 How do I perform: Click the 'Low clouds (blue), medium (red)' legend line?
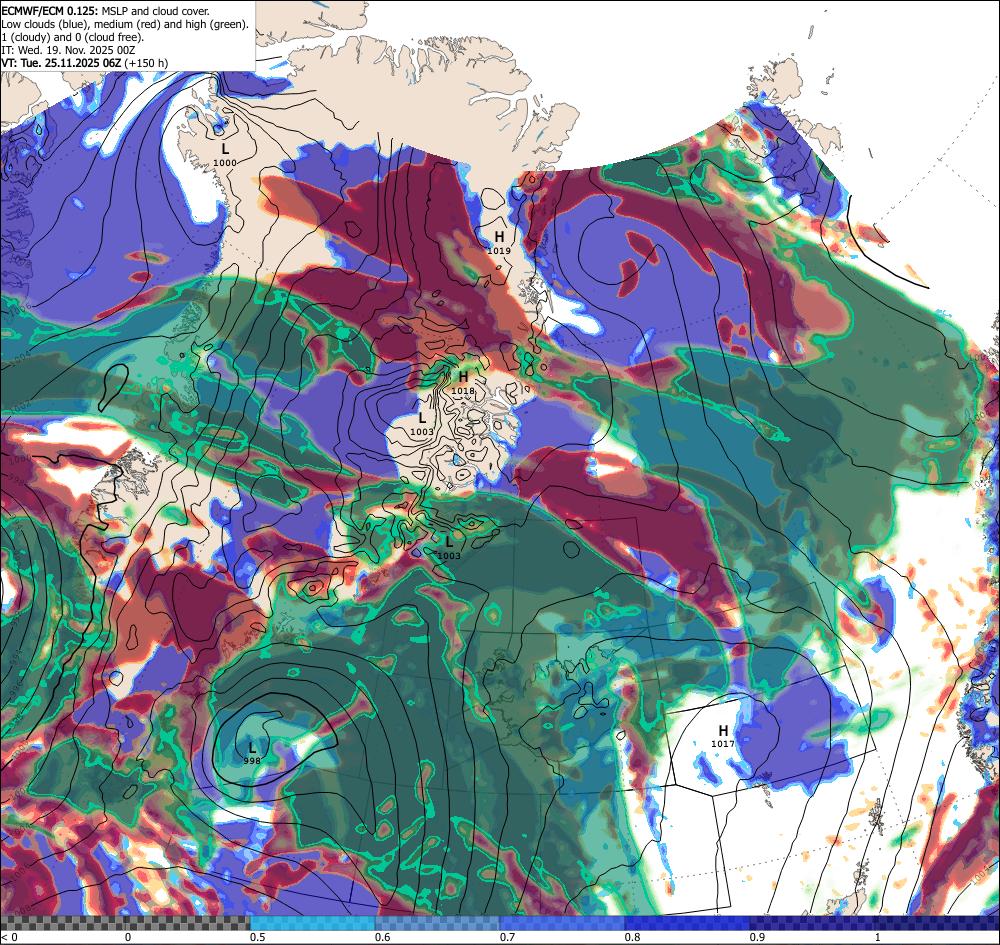tap(125, 24)
